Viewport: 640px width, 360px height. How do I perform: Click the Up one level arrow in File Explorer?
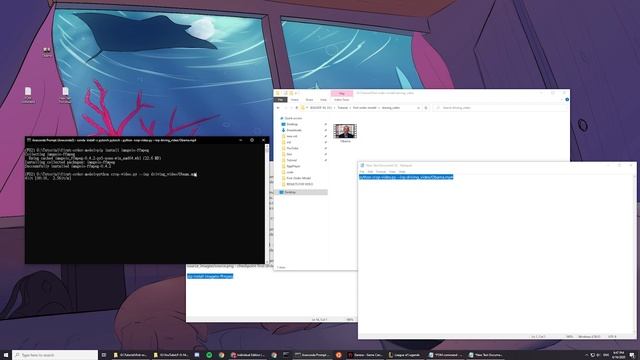point(297,108)
